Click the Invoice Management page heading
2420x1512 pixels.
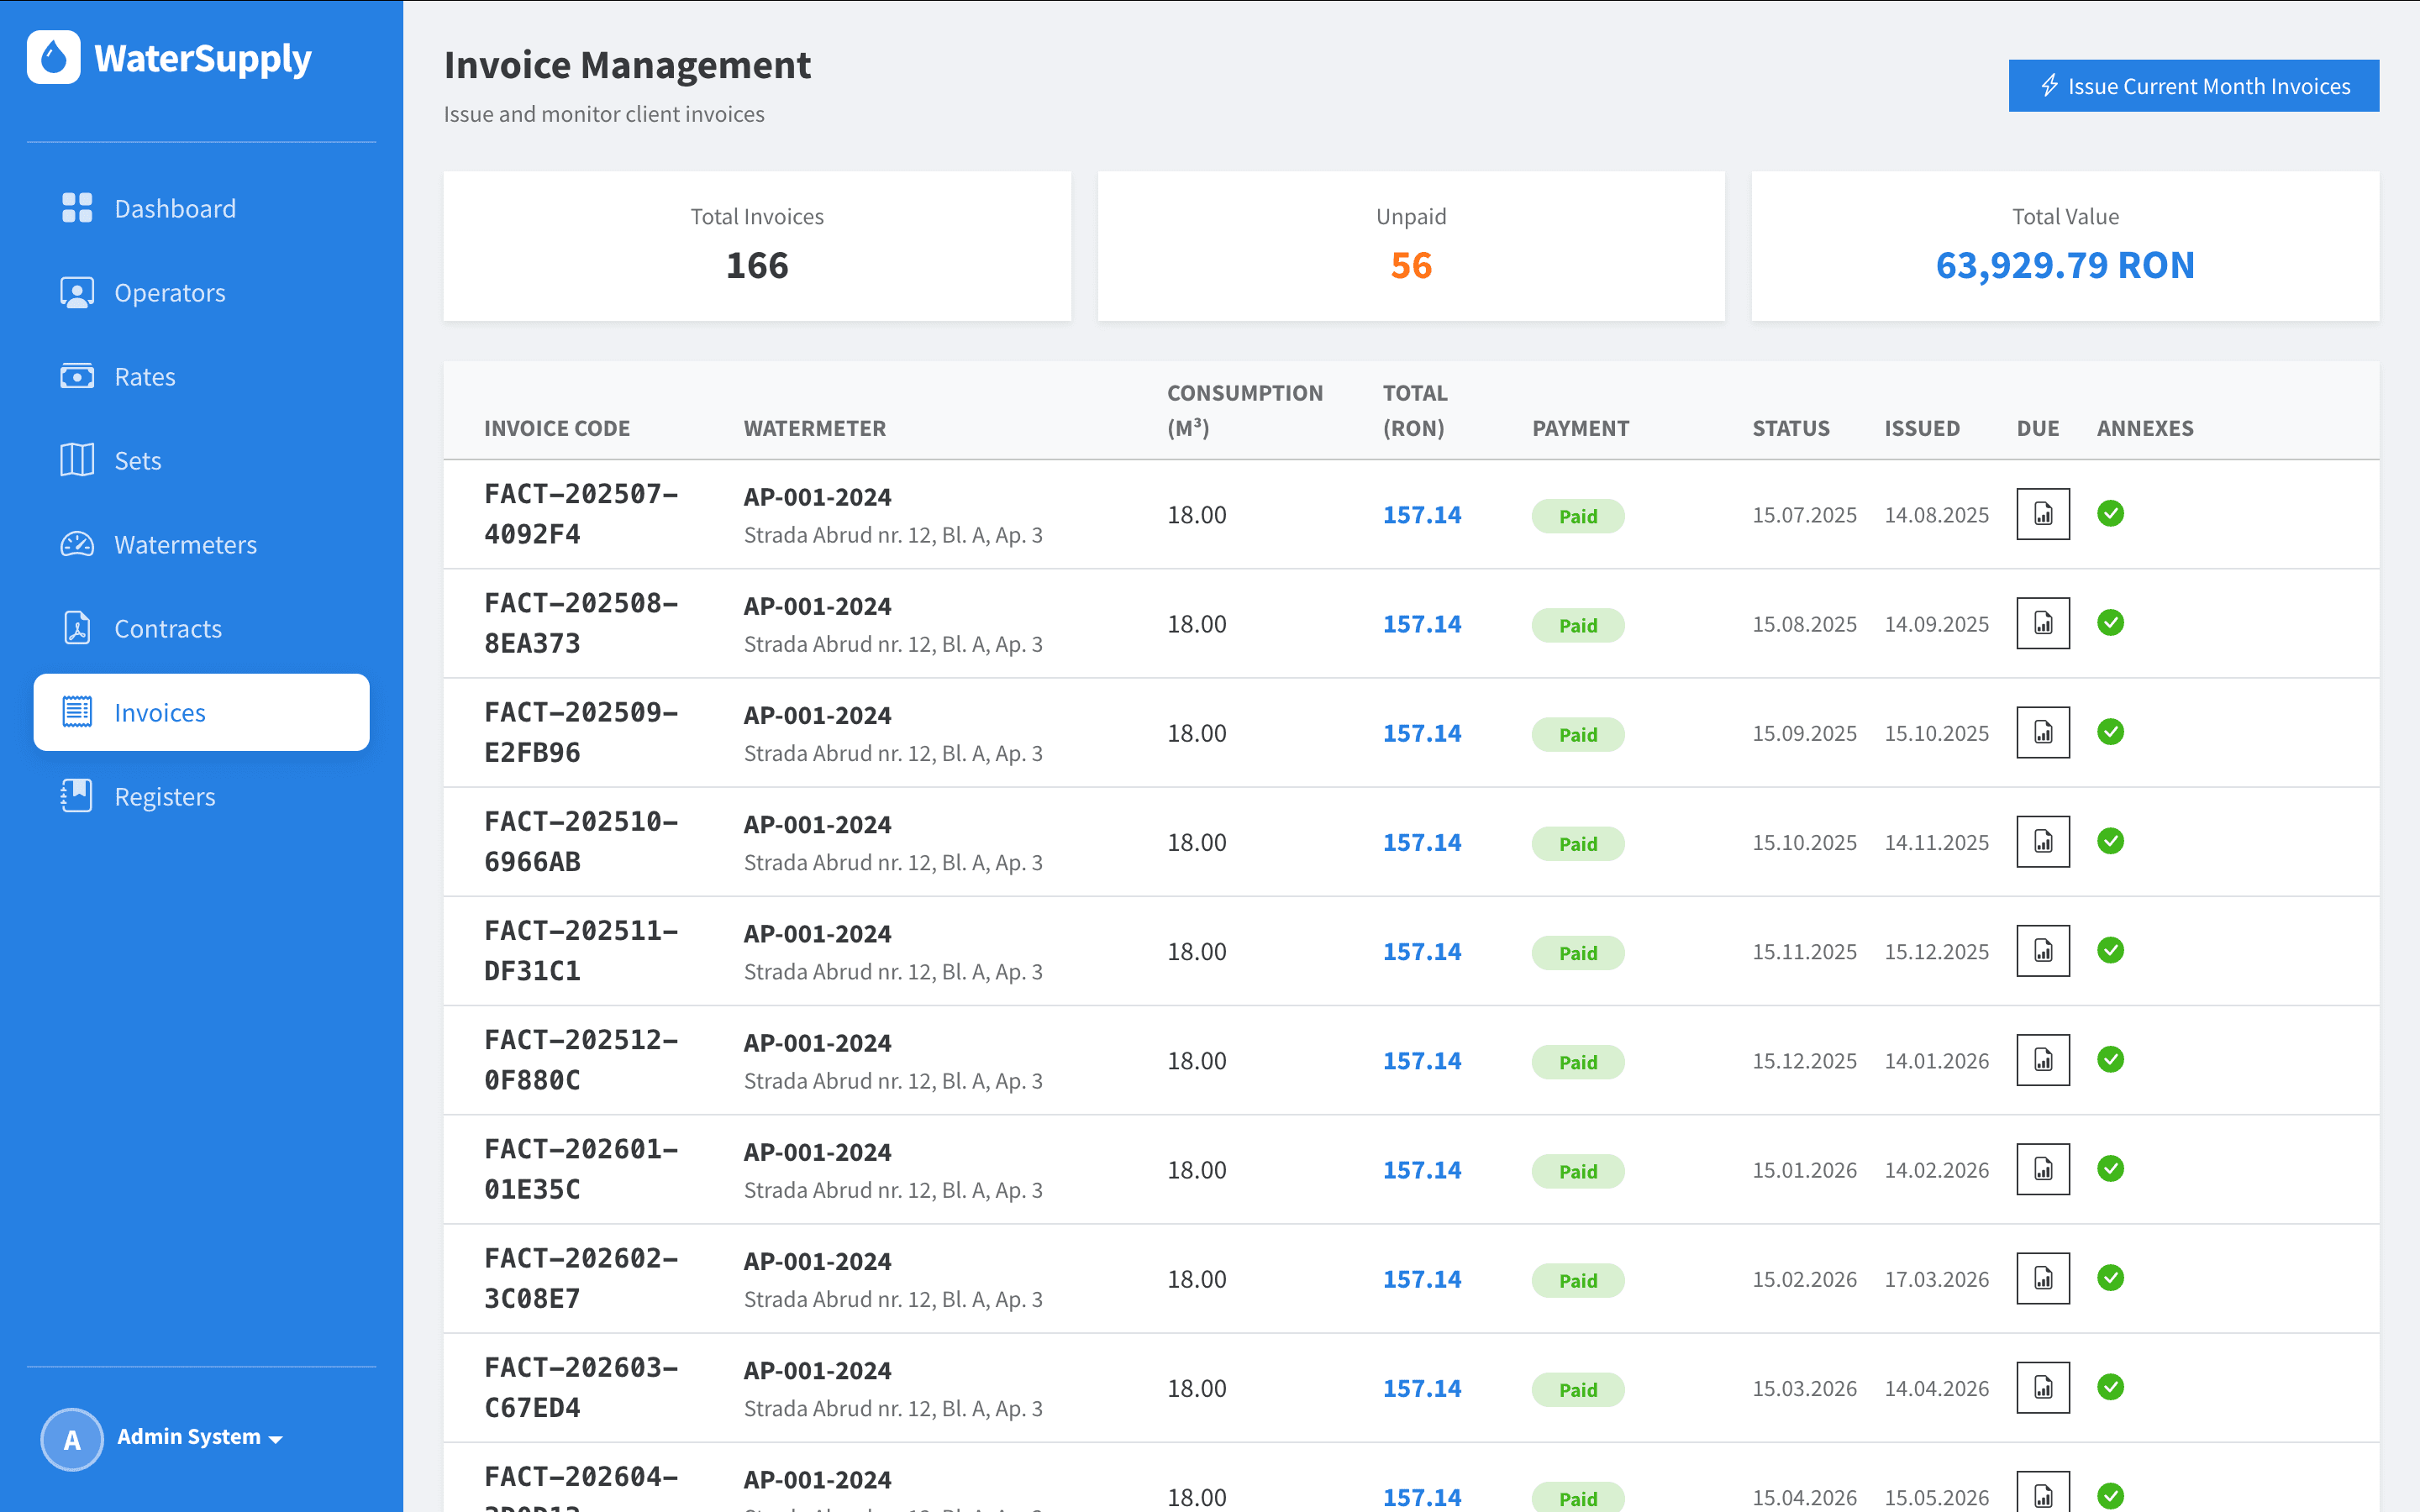[x=627, y=65]
